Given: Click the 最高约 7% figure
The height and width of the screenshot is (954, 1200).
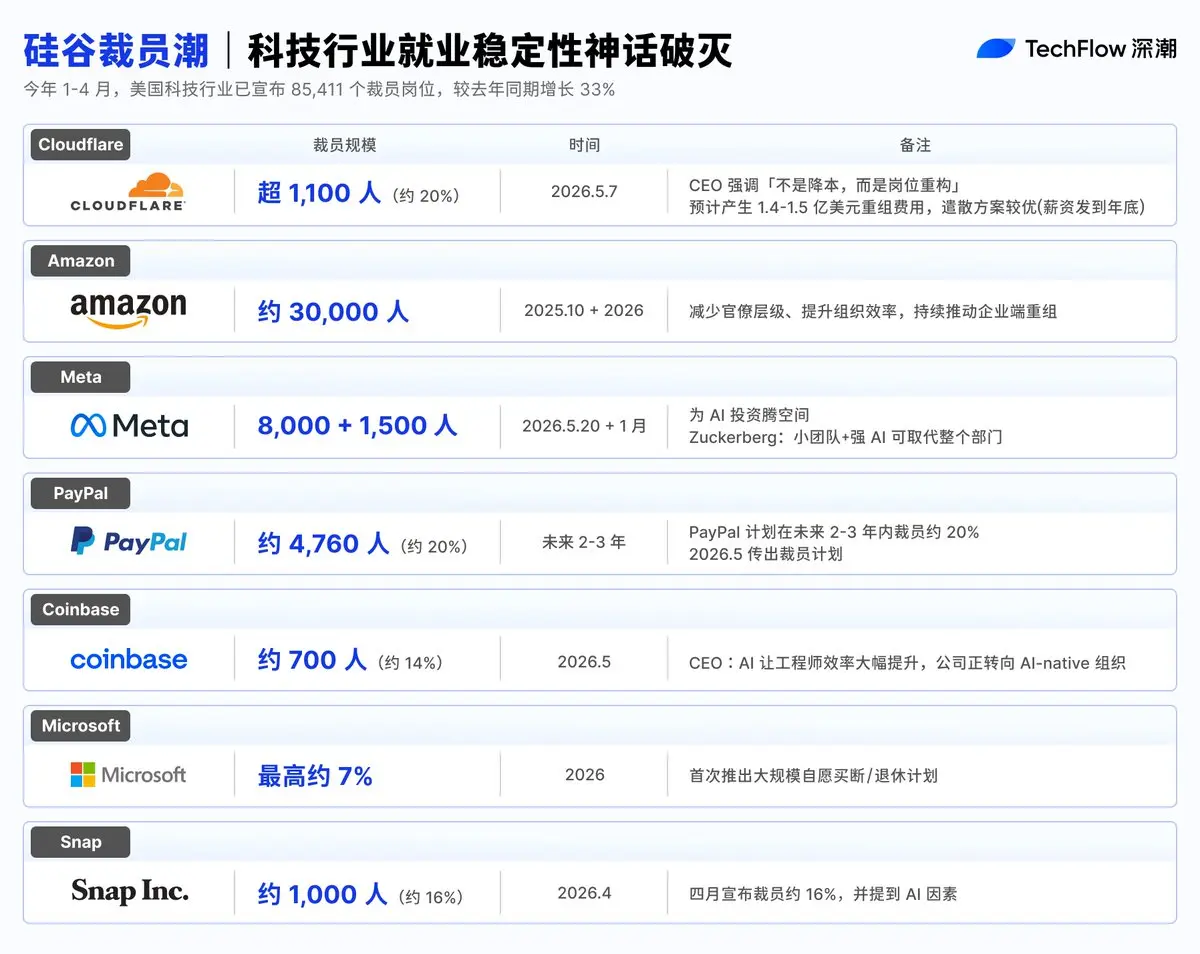Looking at the screenshot, I should click(x=315, y=776).
